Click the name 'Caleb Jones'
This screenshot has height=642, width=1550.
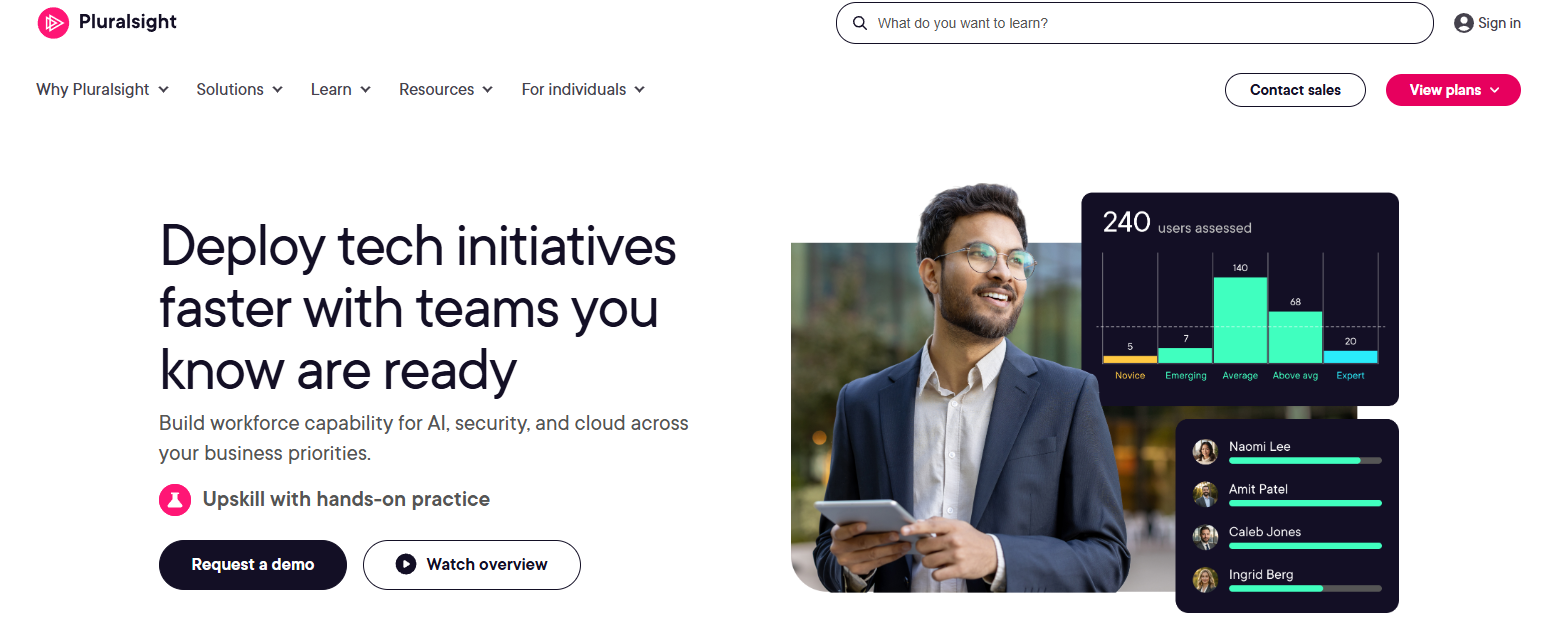pyautogui.click(x=1264, y=532)
